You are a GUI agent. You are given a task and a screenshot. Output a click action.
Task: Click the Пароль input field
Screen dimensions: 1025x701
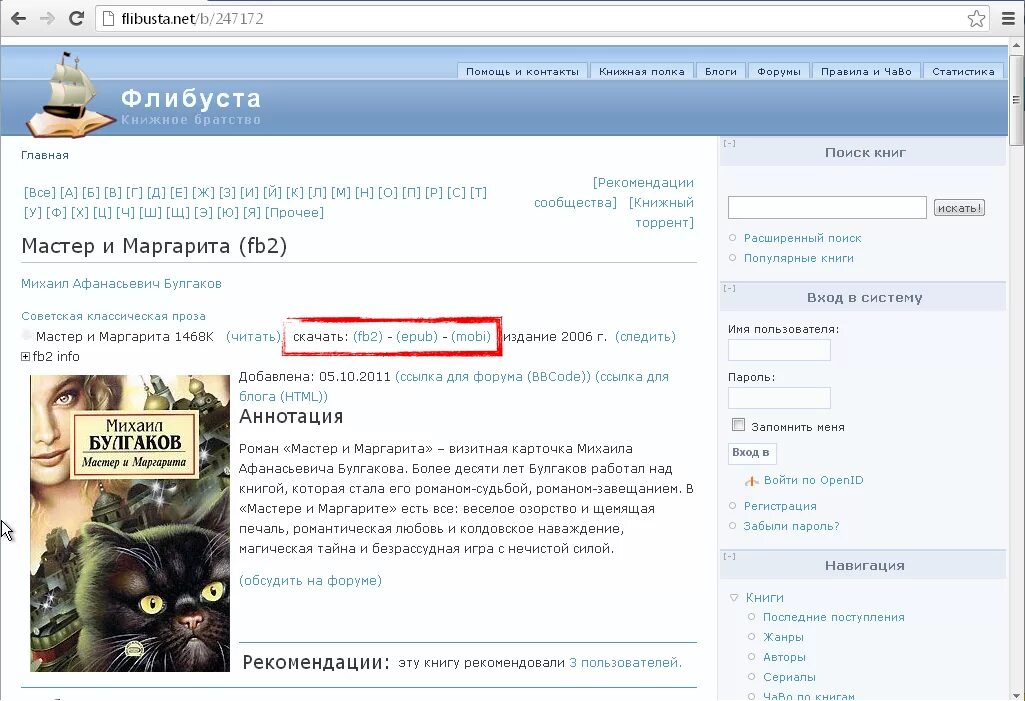pyautogui.click(x=779, y=398)
